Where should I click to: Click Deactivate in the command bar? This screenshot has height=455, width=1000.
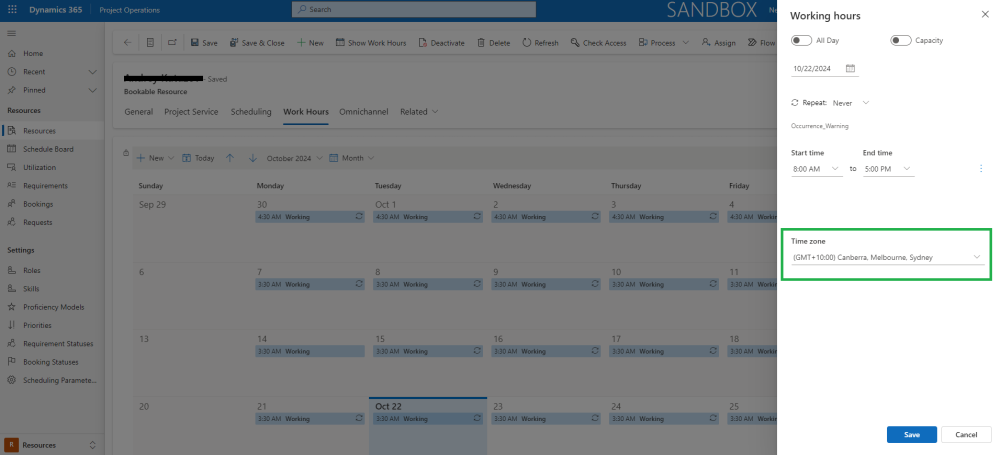[x=441, y=43]
